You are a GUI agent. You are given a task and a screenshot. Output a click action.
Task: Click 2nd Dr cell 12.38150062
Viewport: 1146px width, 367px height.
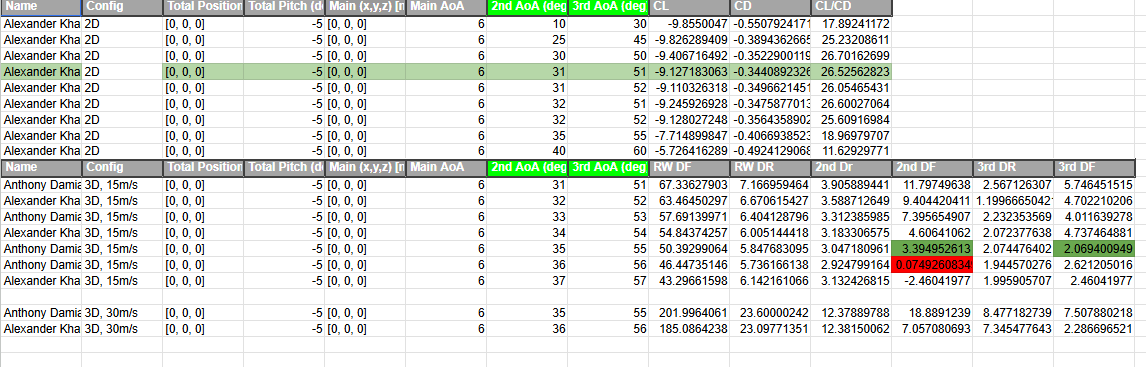pos(851,329)
